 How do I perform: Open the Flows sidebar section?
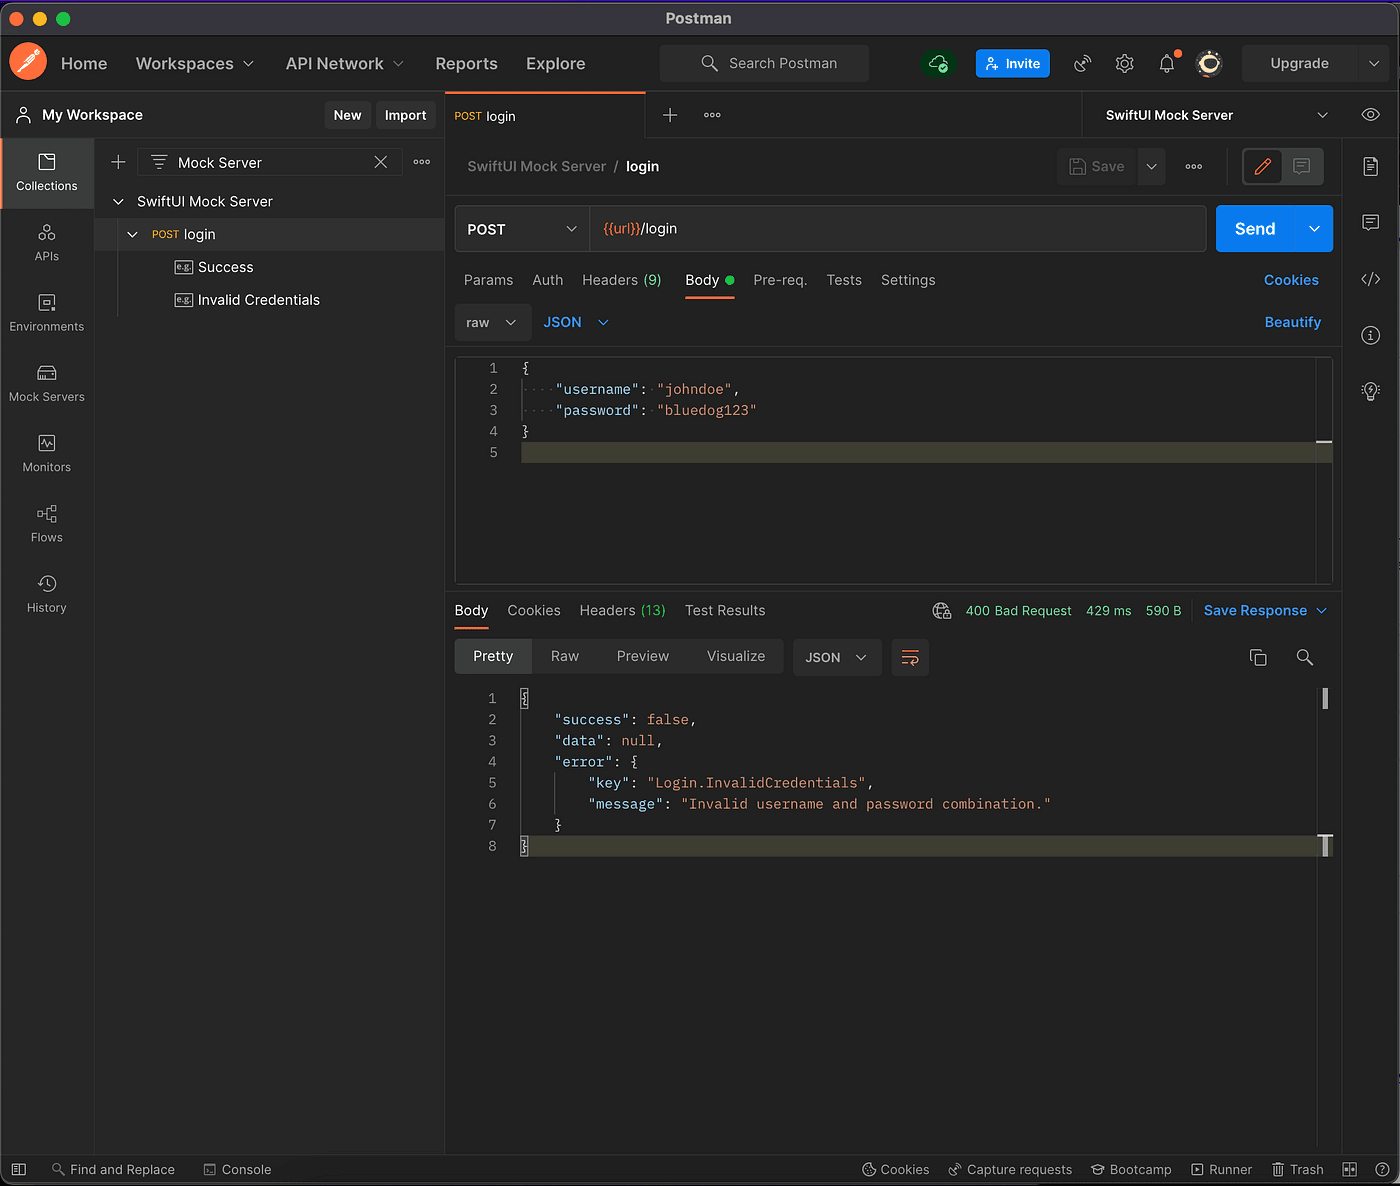(x=47, y=523)
